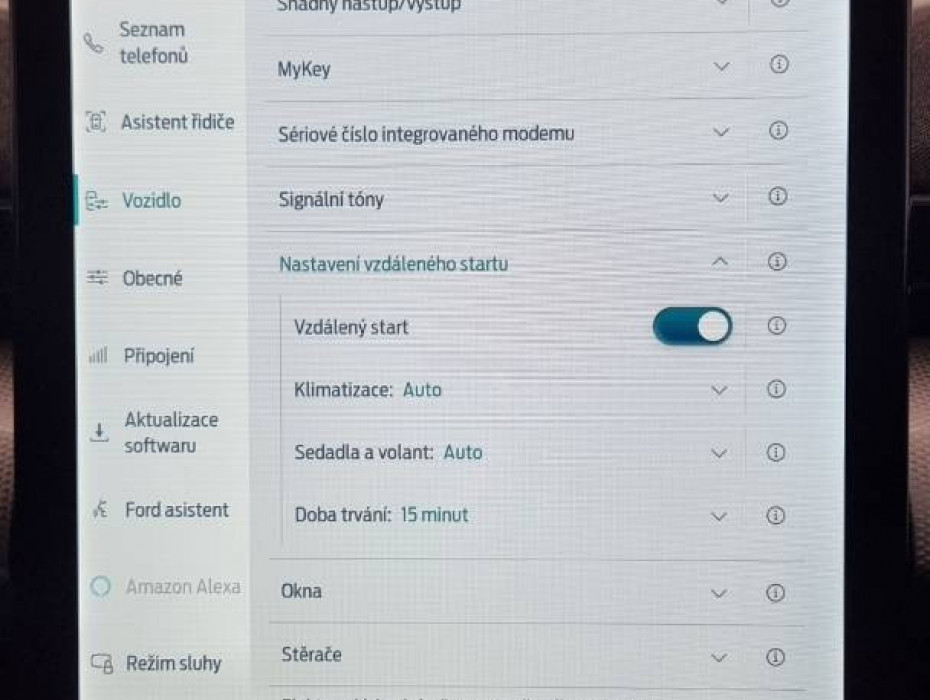Open Doba trvání 15 minut dropdown
This screenshot has height=700, width=930.
tap(719, 516)
